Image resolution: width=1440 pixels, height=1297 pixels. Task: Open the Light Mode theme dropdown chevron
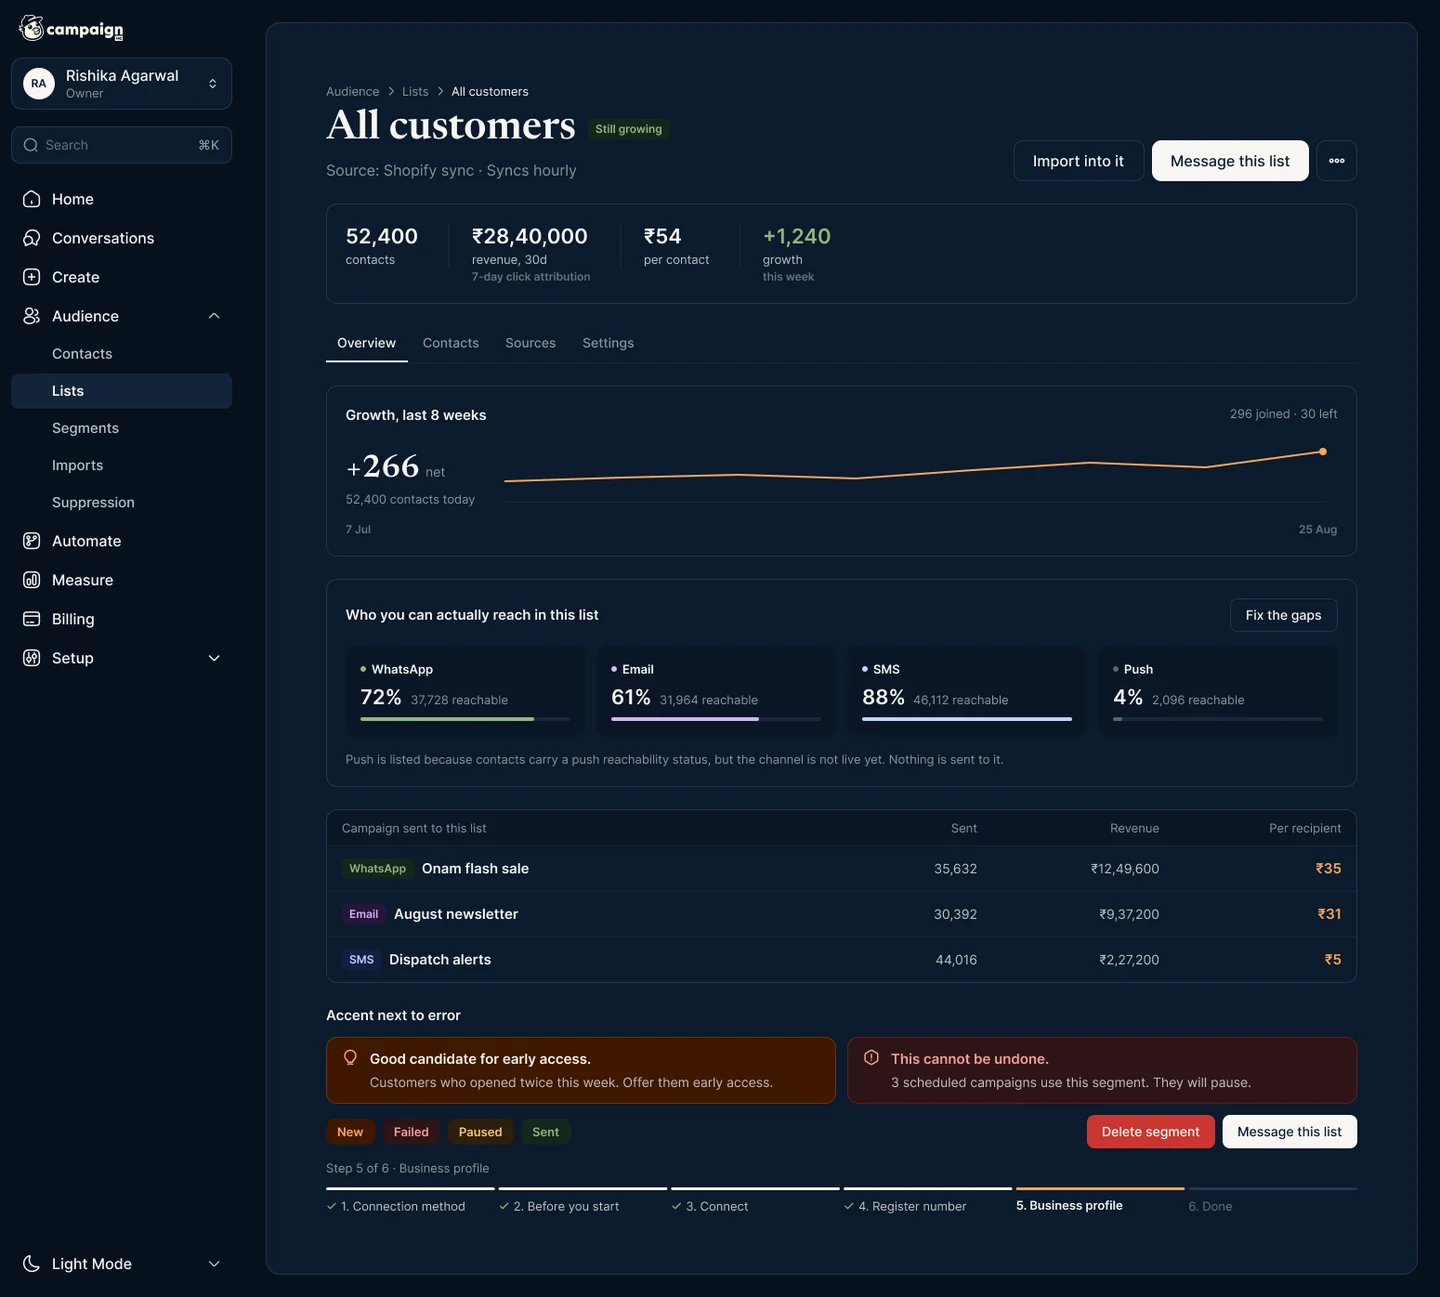(x=214, y=1264)
